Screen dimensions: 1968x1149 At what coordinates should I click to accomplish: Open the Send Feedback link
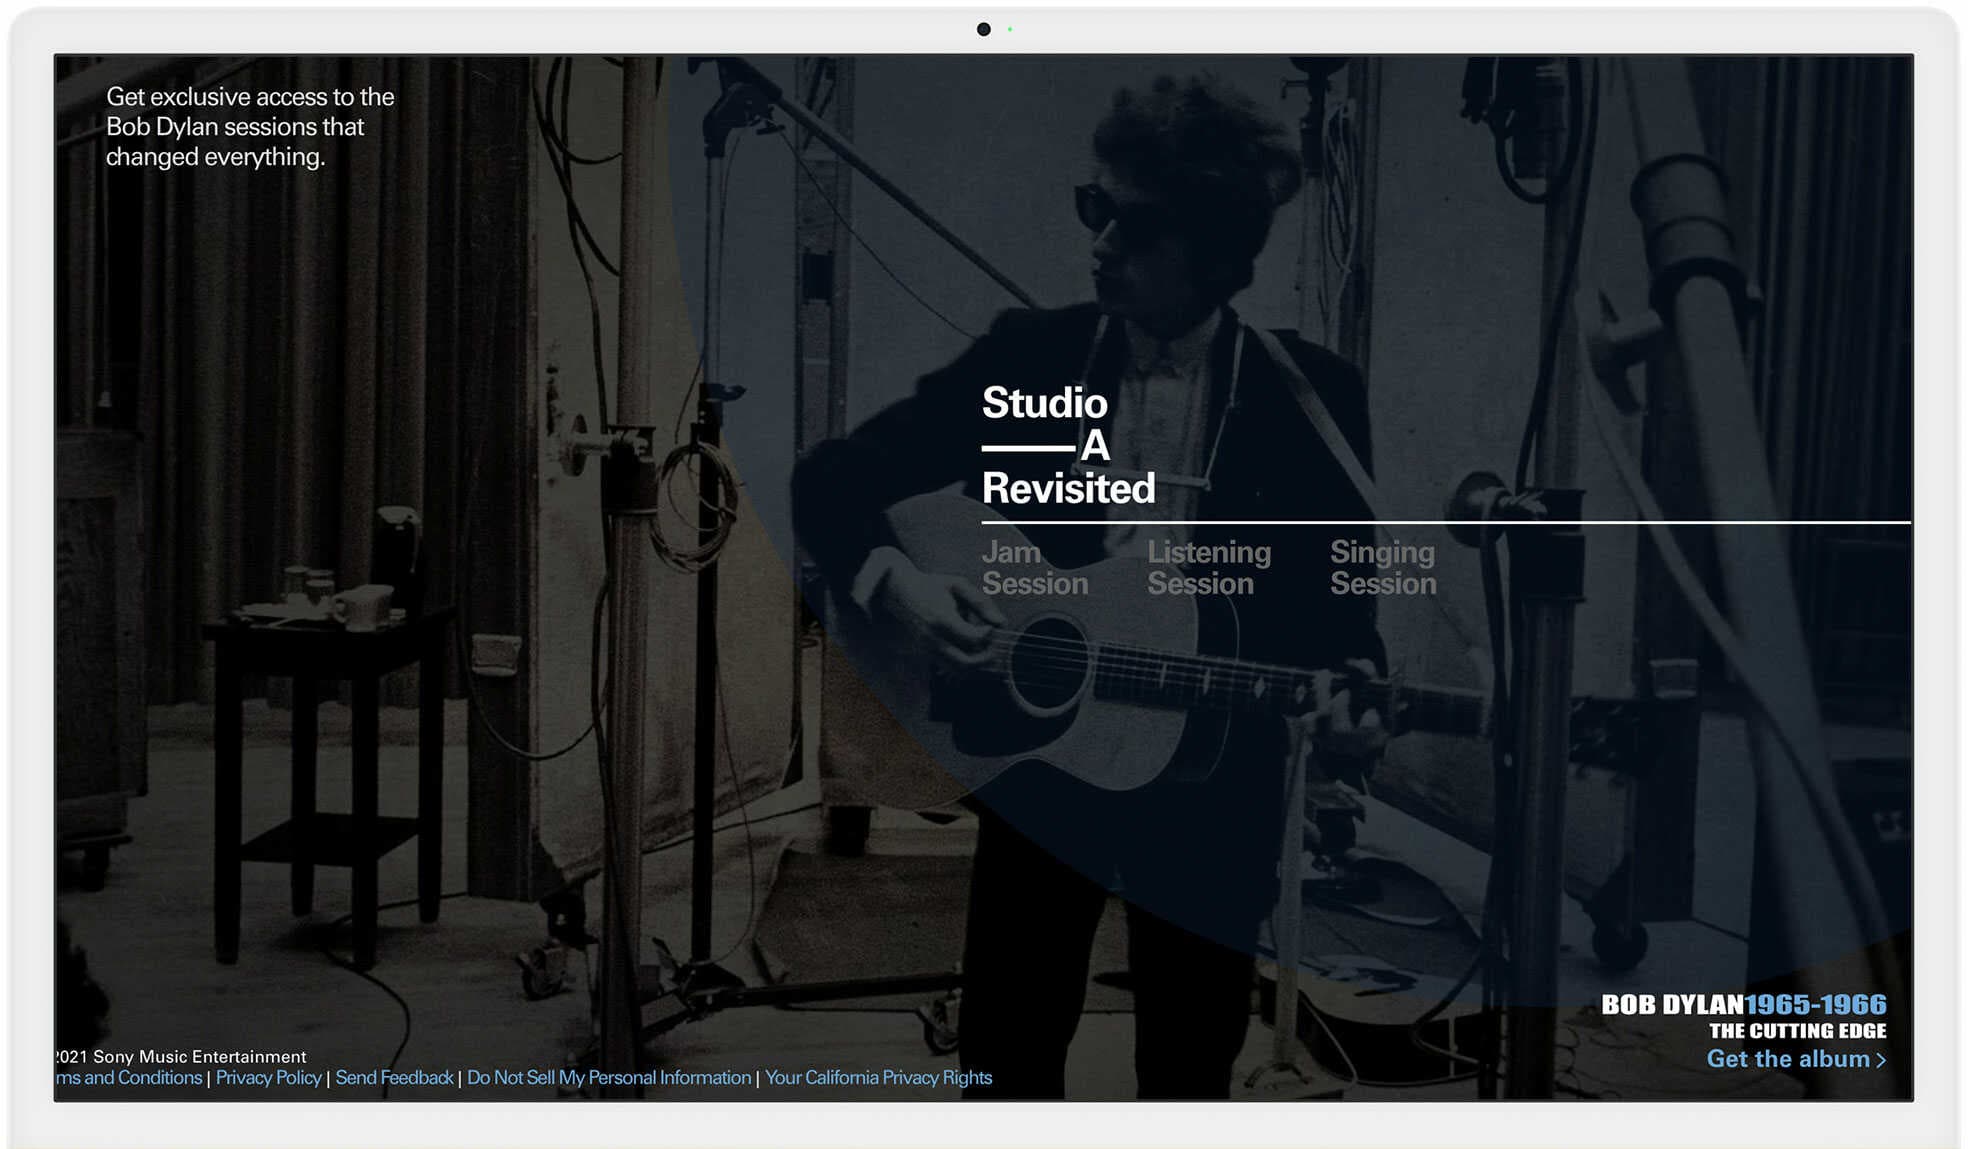pos(394,1078)
